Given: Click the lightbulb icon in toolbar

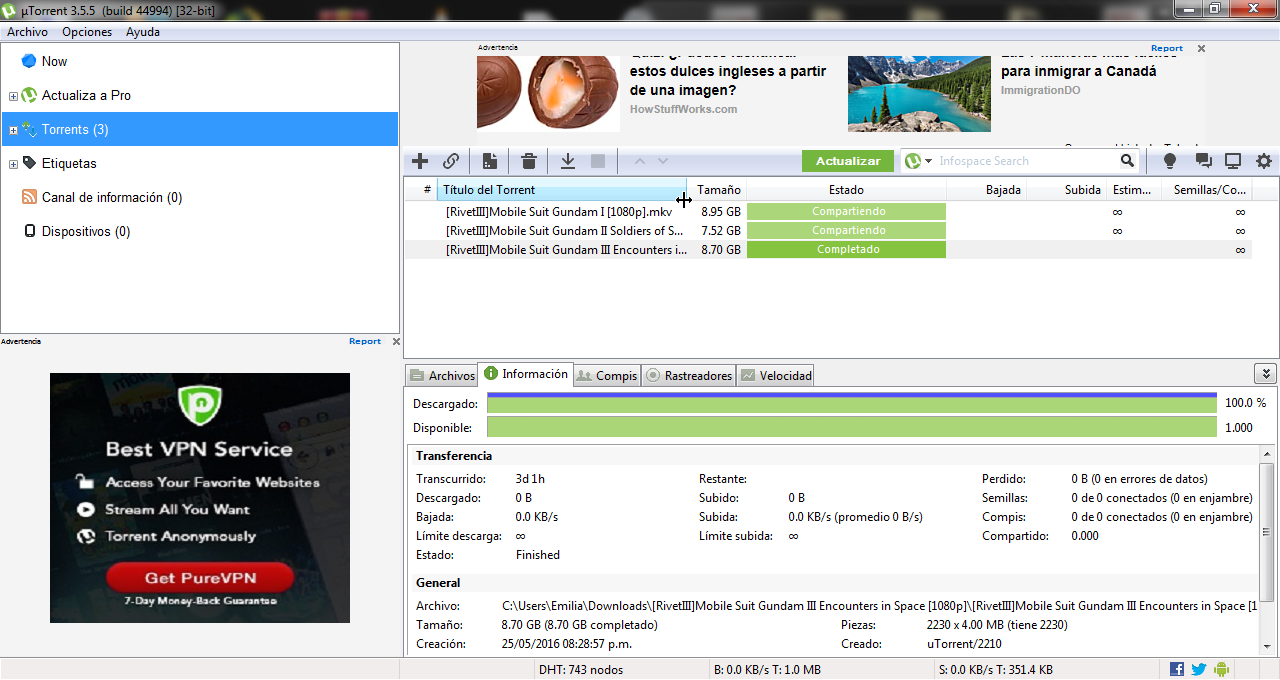Looking at the screenshot, I should [x=1169, y=161].
